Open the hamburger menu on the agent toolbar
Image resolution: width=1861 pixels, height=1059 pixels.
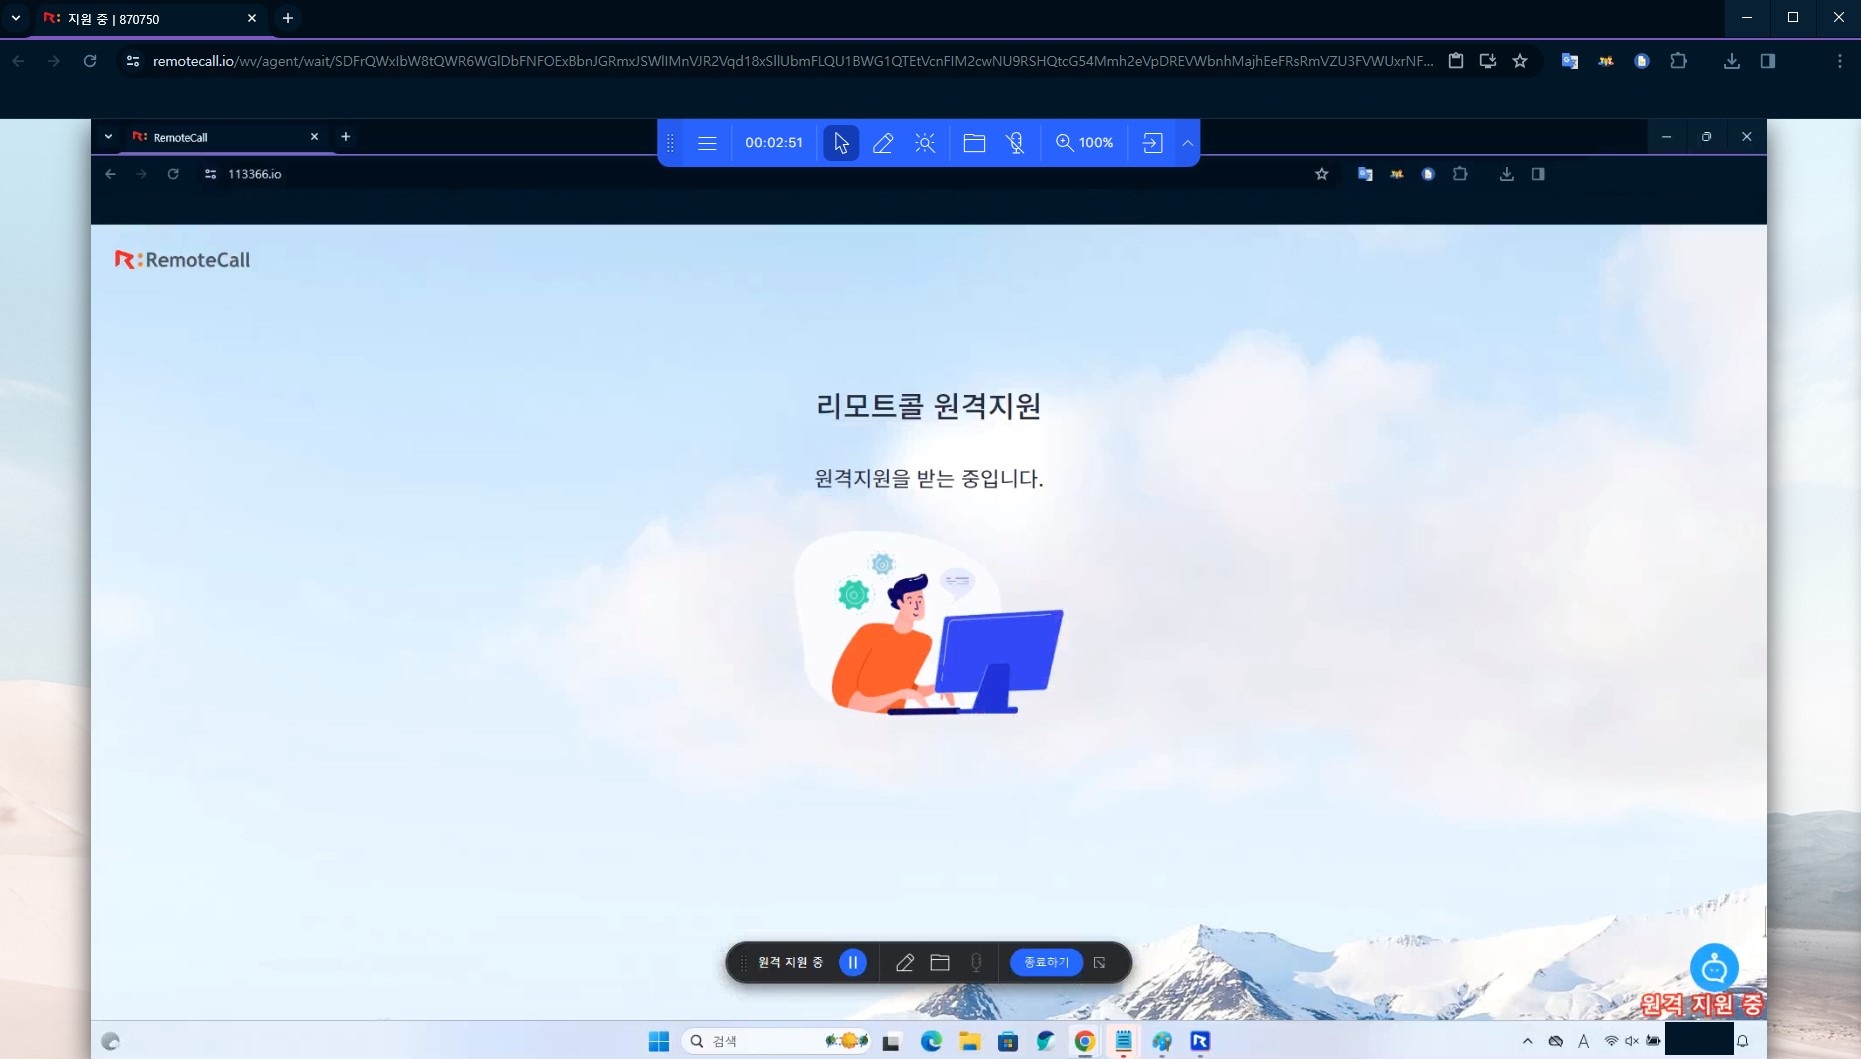pyautogui.click(x=707, y=142)
